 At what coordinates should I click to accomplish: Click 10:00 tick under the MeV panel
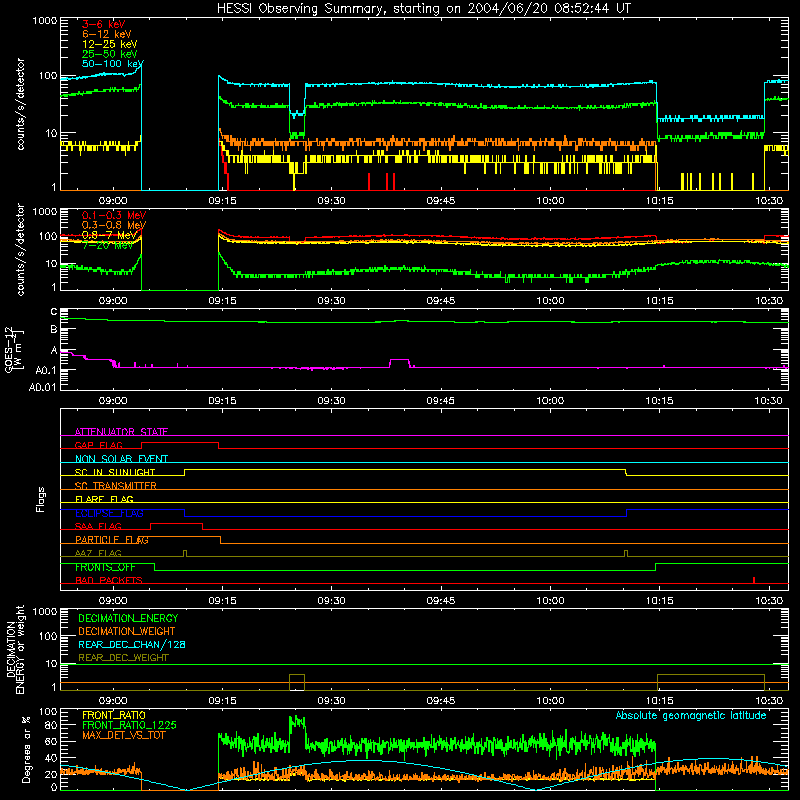click(x=550, y=301)
